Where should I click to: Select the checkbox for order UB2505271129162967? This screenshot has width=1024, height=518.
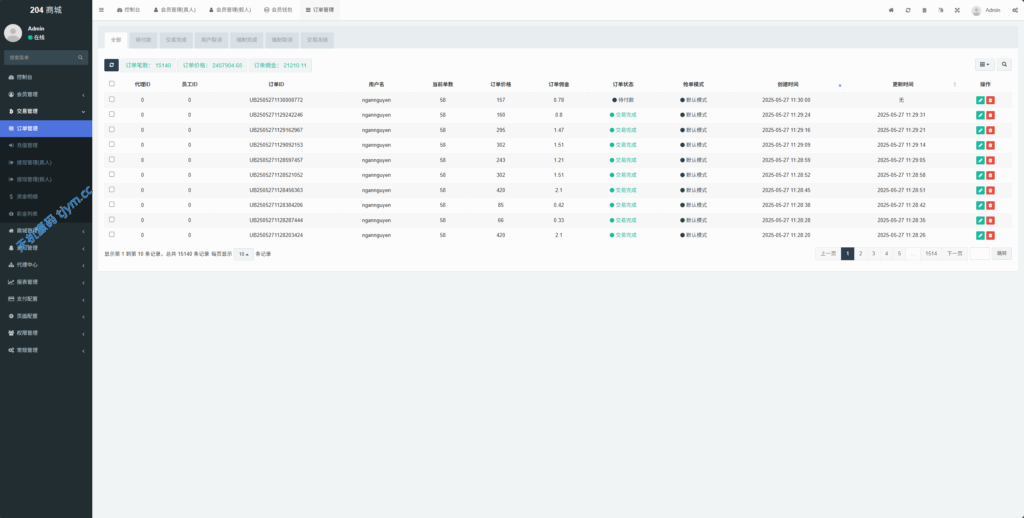tap(111, 130)
